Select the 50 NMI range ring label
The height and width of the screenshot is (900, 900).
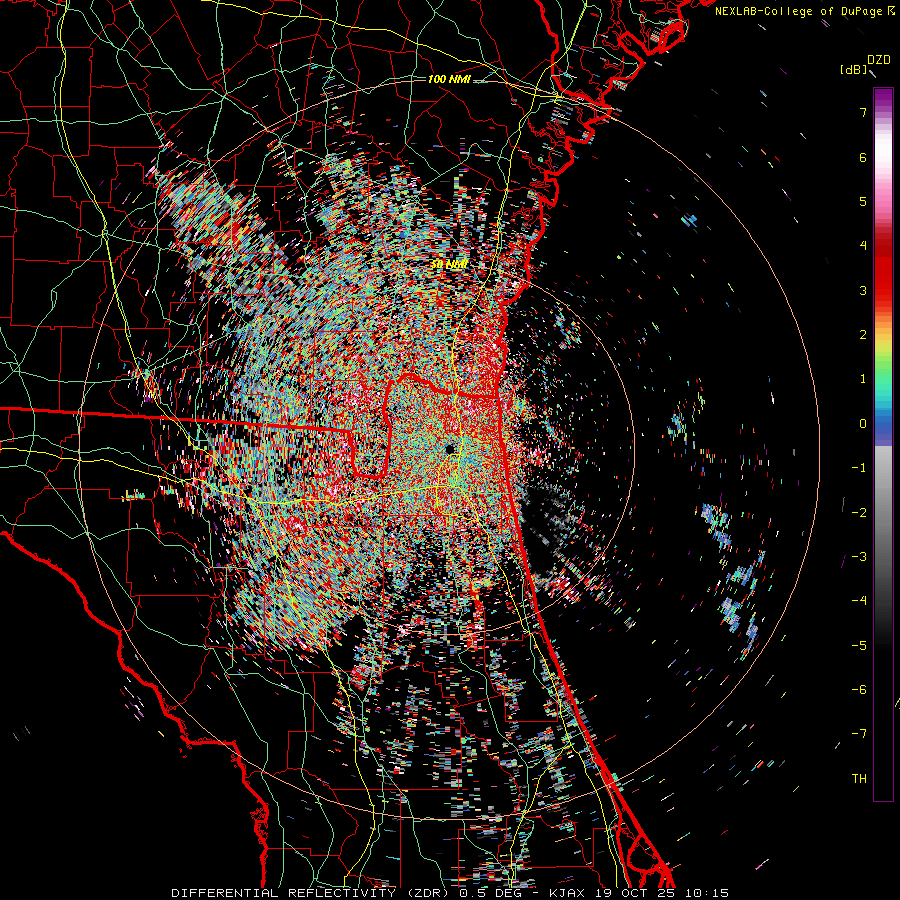point(449,264)
